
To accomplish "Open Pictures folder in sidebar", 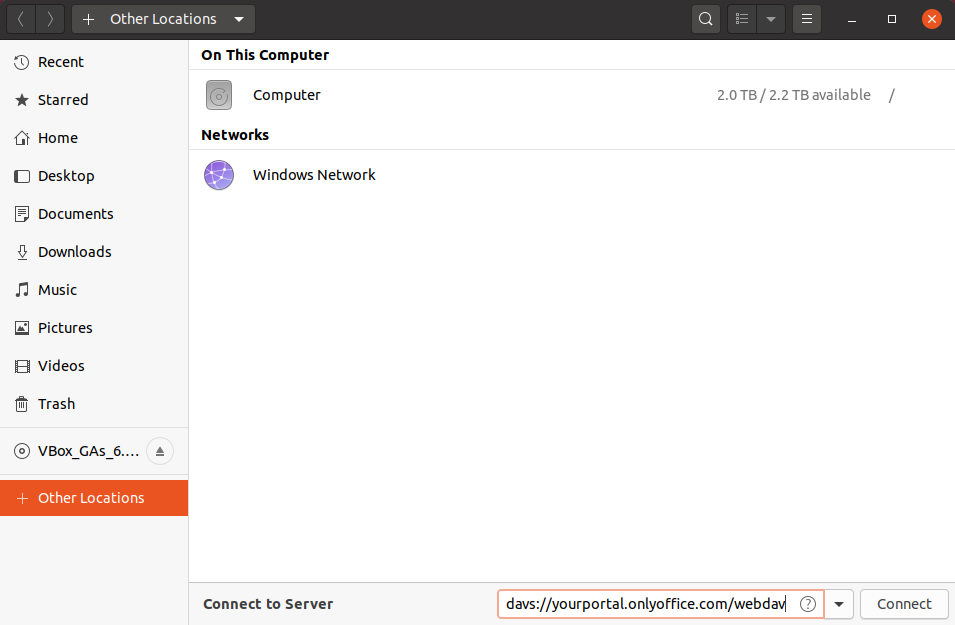I will (94, 328).
